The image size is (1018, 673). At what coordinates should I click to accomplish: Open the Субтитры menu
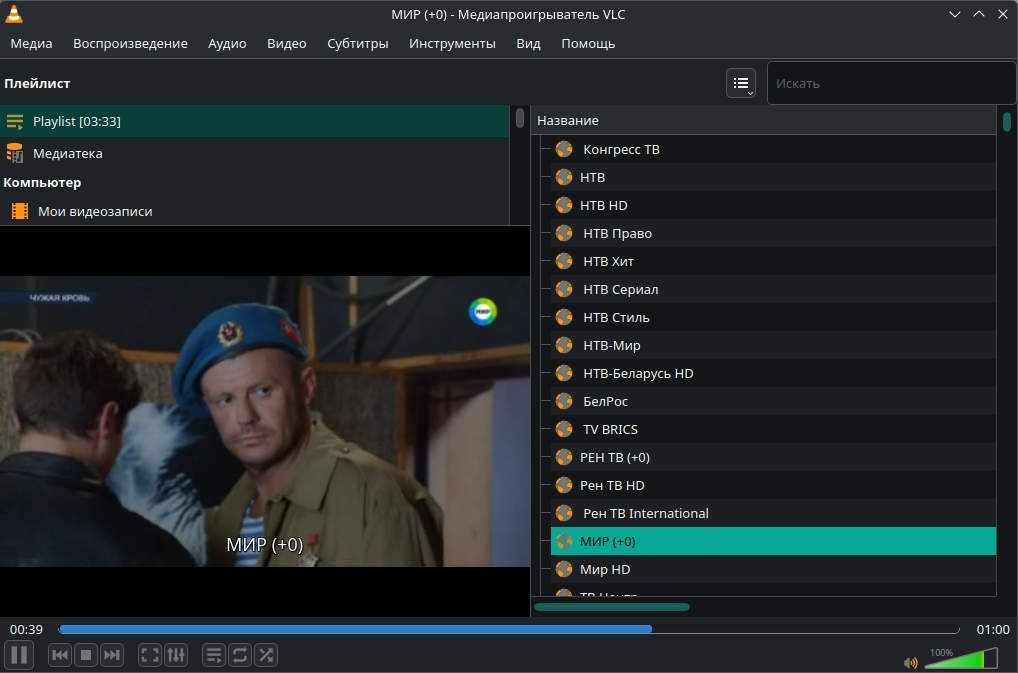(357, 43)
